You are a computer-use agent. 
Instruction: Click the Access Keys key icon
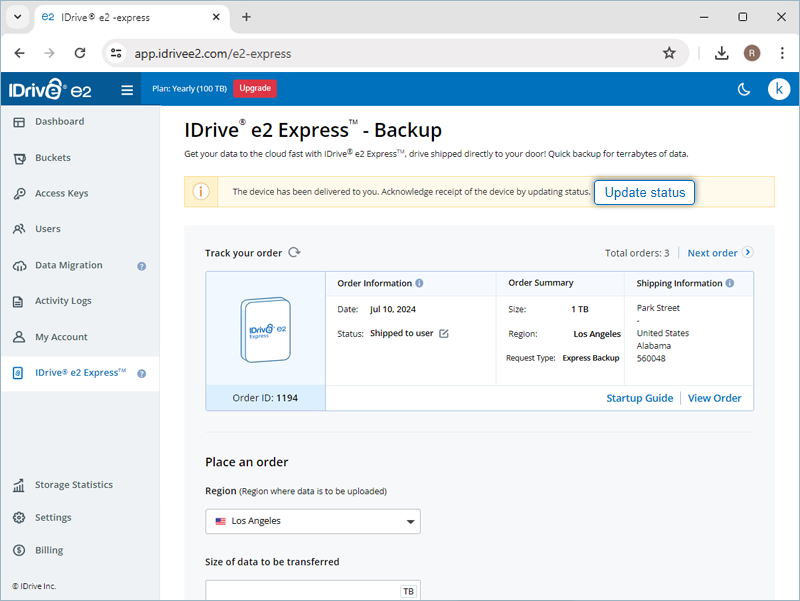tap(19, 193)
